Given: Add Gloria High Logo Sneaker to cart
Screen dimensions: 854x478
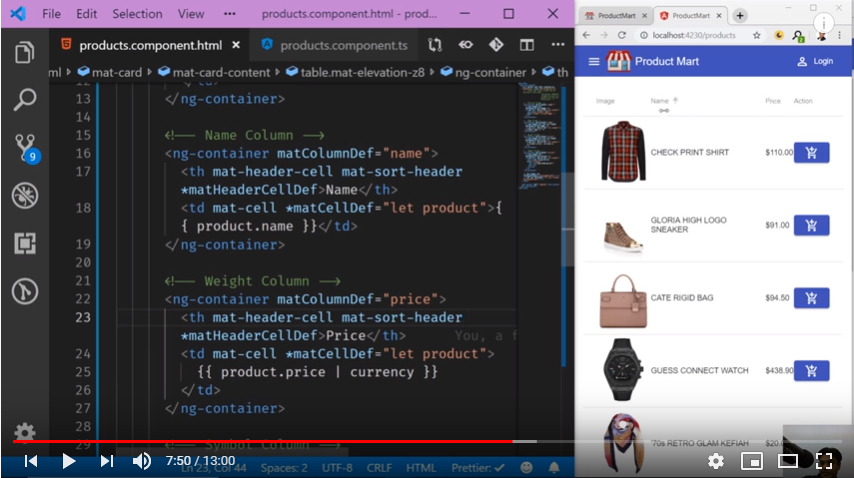Looking at the screenshot, I should (812, 225).
